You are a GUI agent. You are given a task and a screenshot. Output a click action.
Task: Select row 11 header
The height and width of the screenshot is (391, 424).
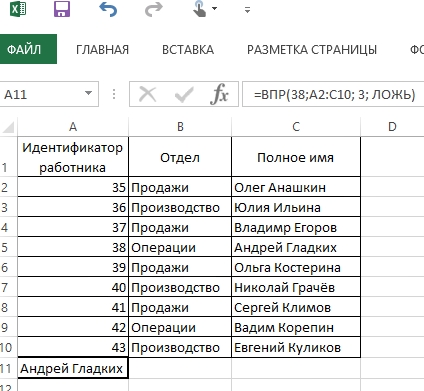[8, 368]
